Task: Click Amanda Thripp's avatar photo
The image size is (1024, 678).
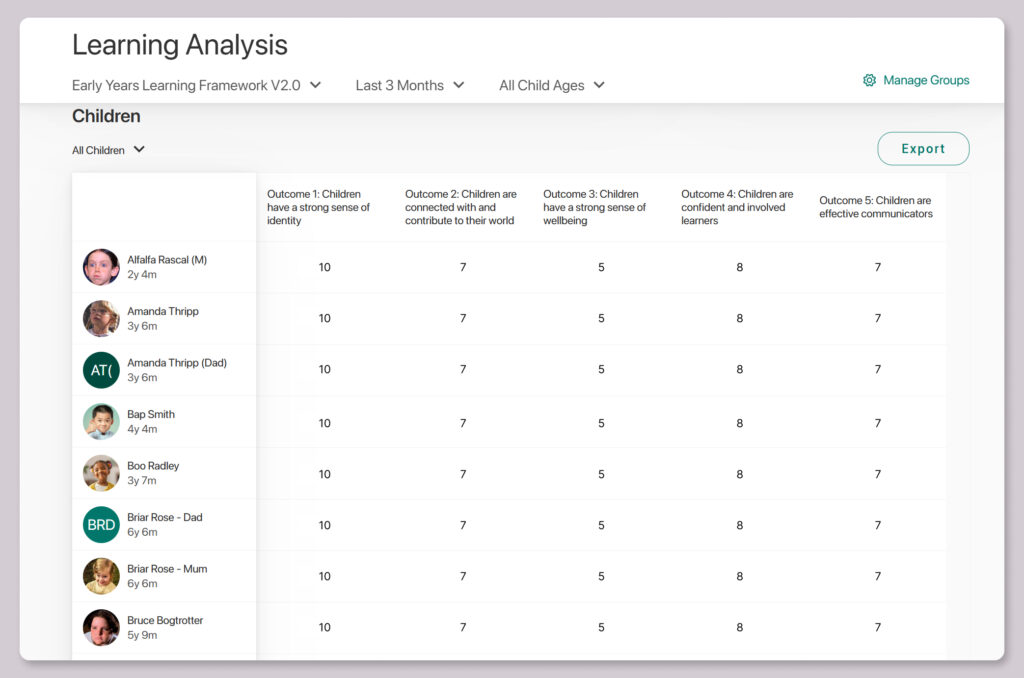Action: point(101,319)
